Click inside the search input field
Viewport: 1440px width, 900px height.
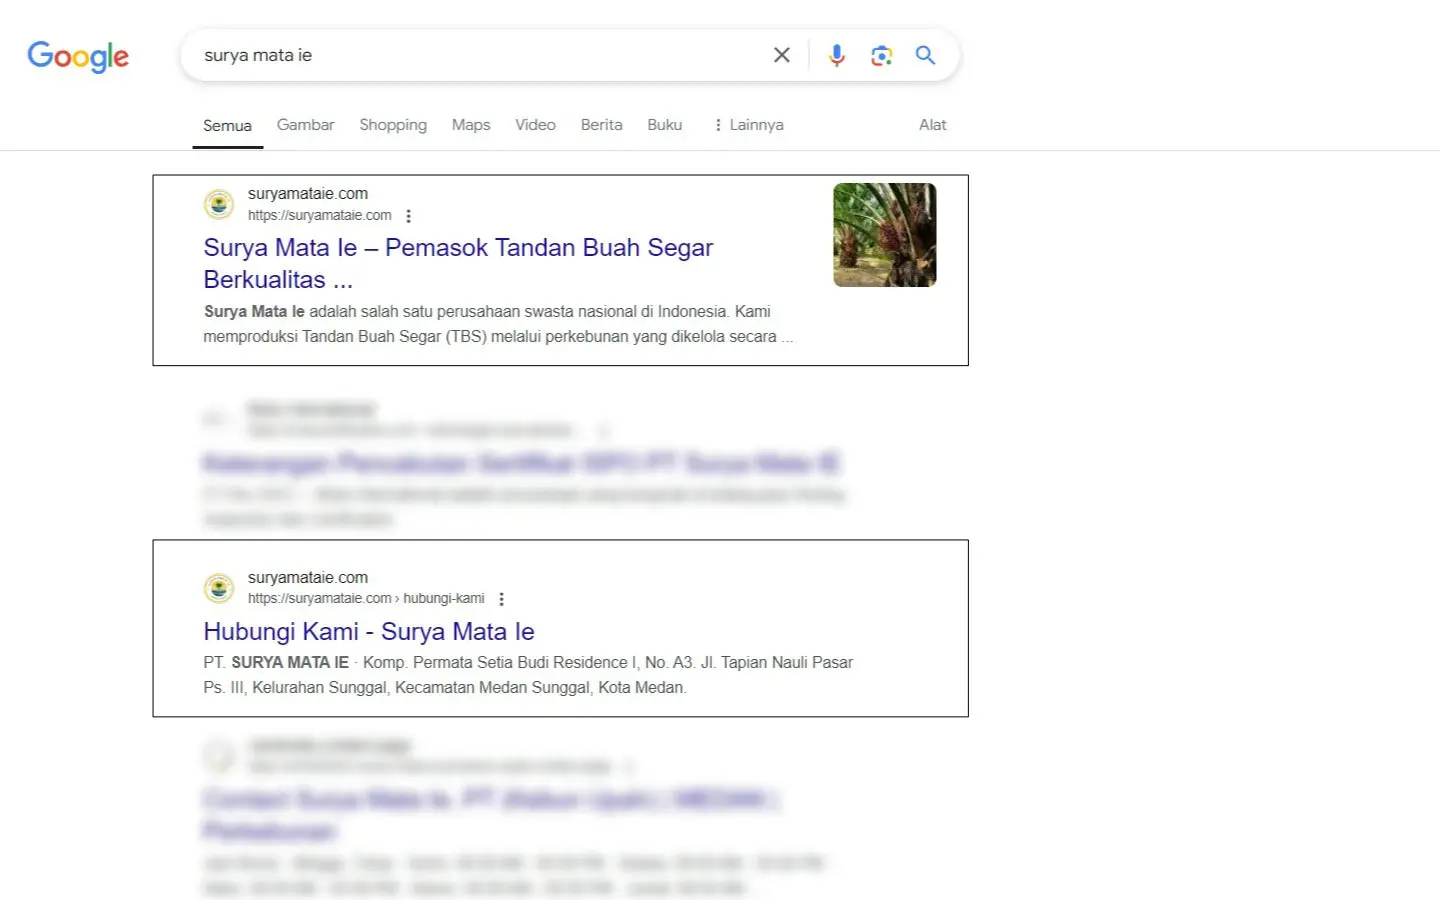point(480,55)
